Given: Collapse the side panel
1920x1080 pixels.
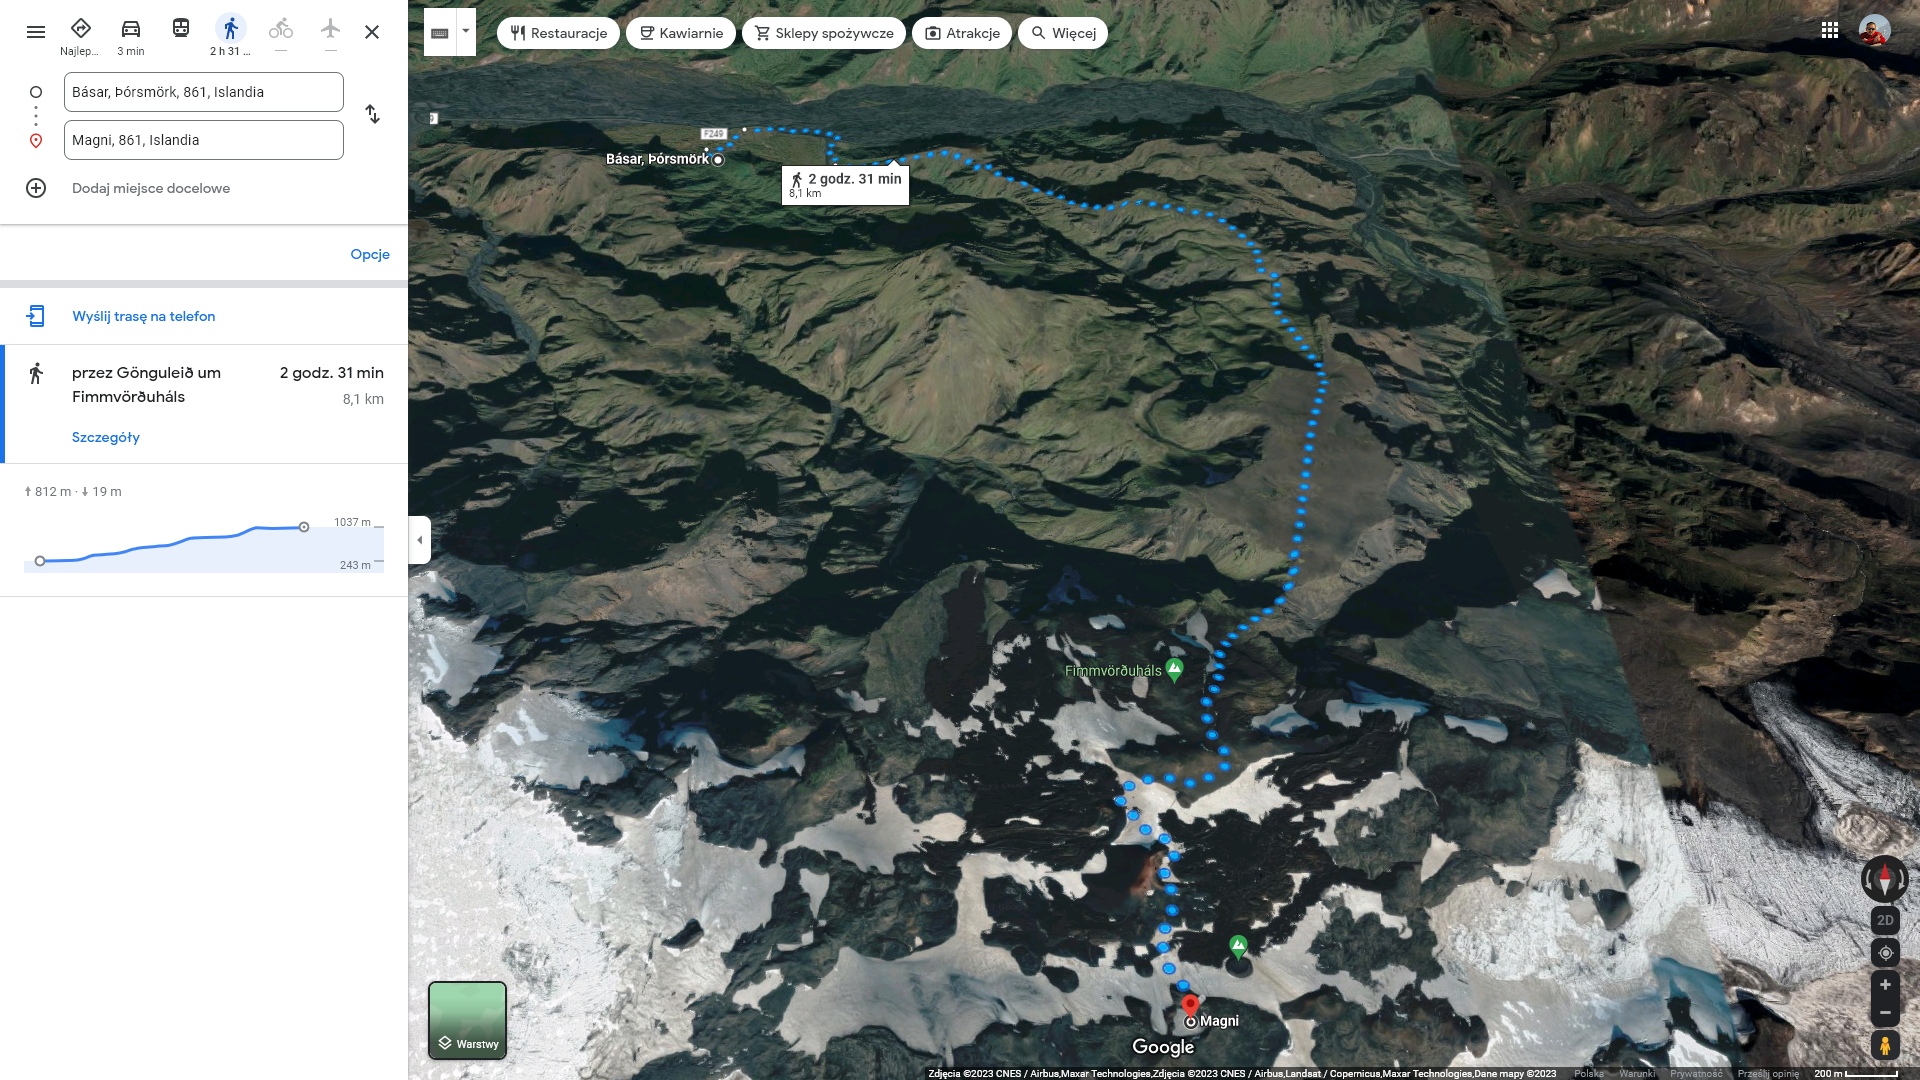Looking at the screenshot, I should (x=420, y=540).
